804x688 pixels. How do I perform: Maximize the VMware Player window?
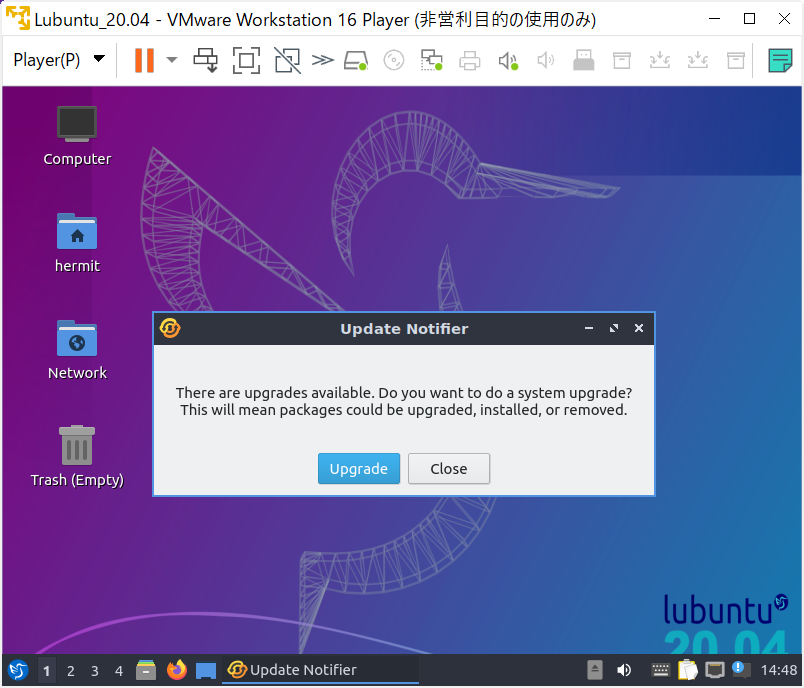pos(749,19)
